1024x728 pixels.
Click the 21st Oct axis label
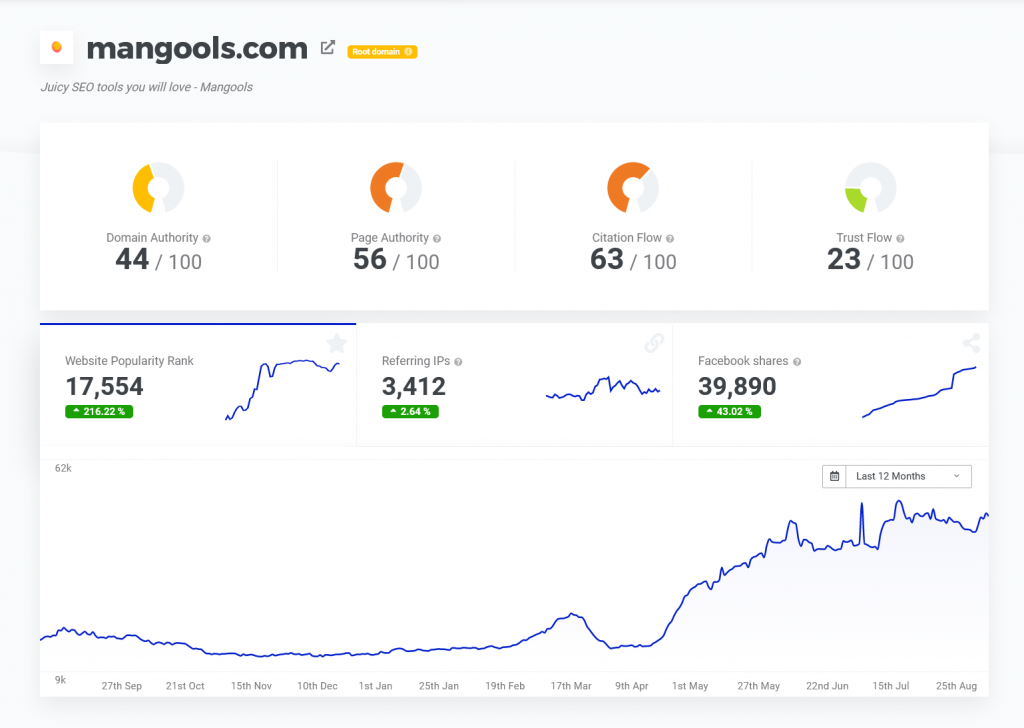click(x=185, y=686)
